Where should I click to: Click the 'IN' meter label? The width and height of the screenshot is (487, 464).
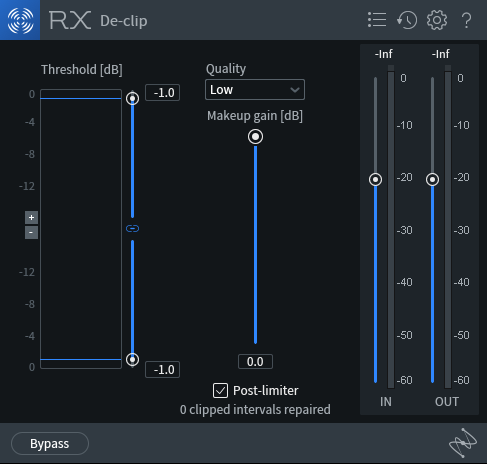[386, 402]
